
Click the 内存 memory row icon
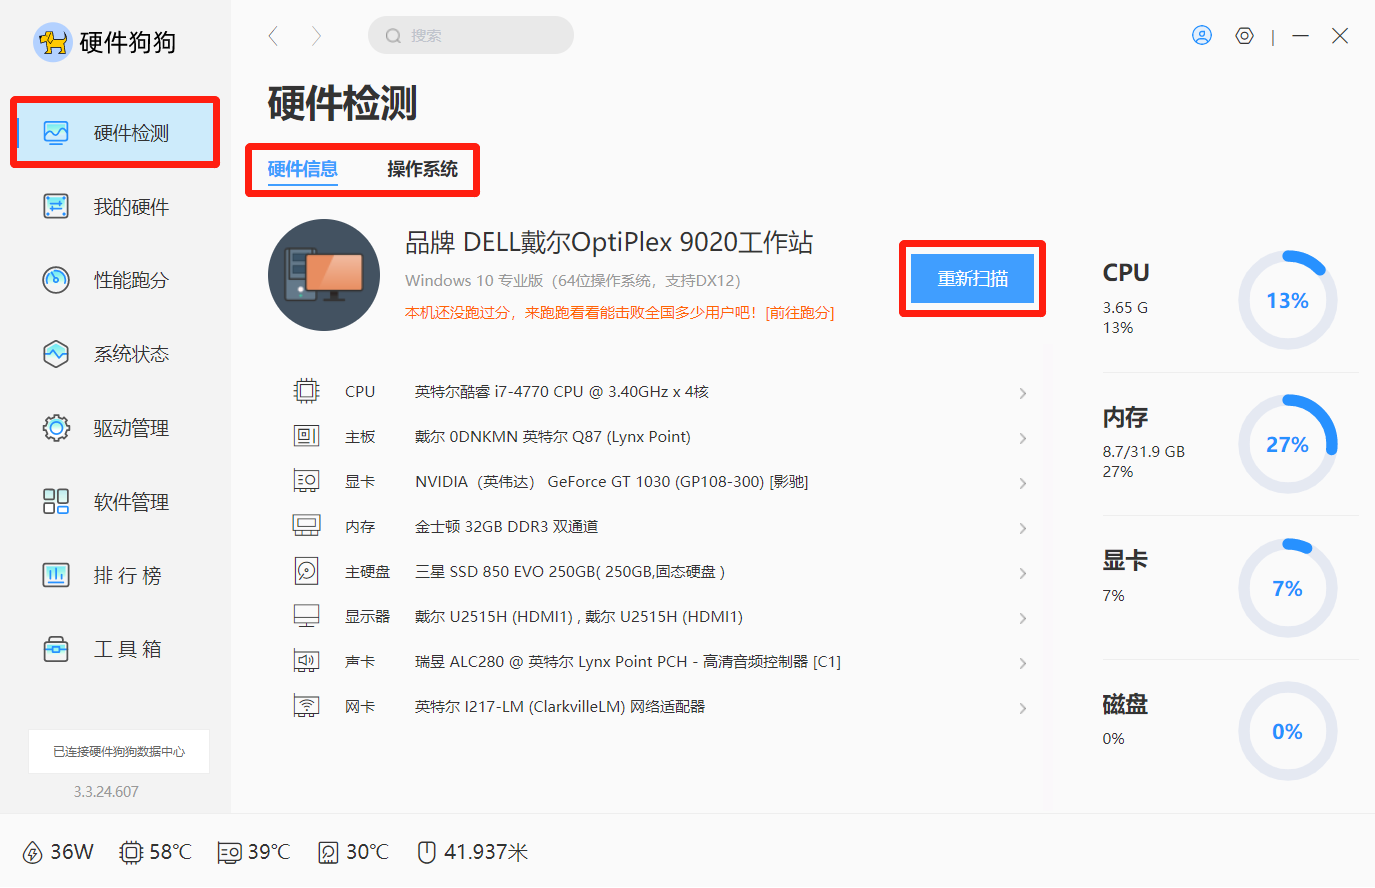306,526
